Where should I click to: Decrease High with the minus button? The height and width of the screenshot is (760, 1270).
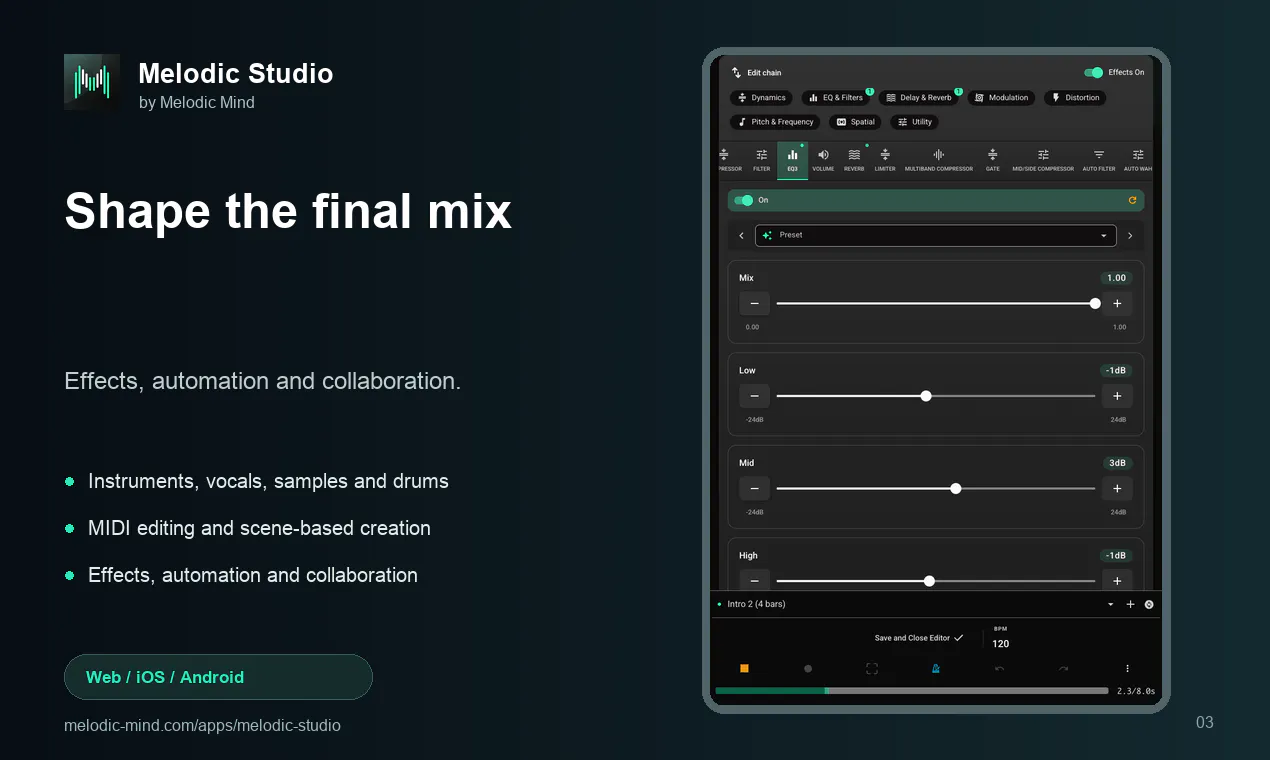[754, 581]
